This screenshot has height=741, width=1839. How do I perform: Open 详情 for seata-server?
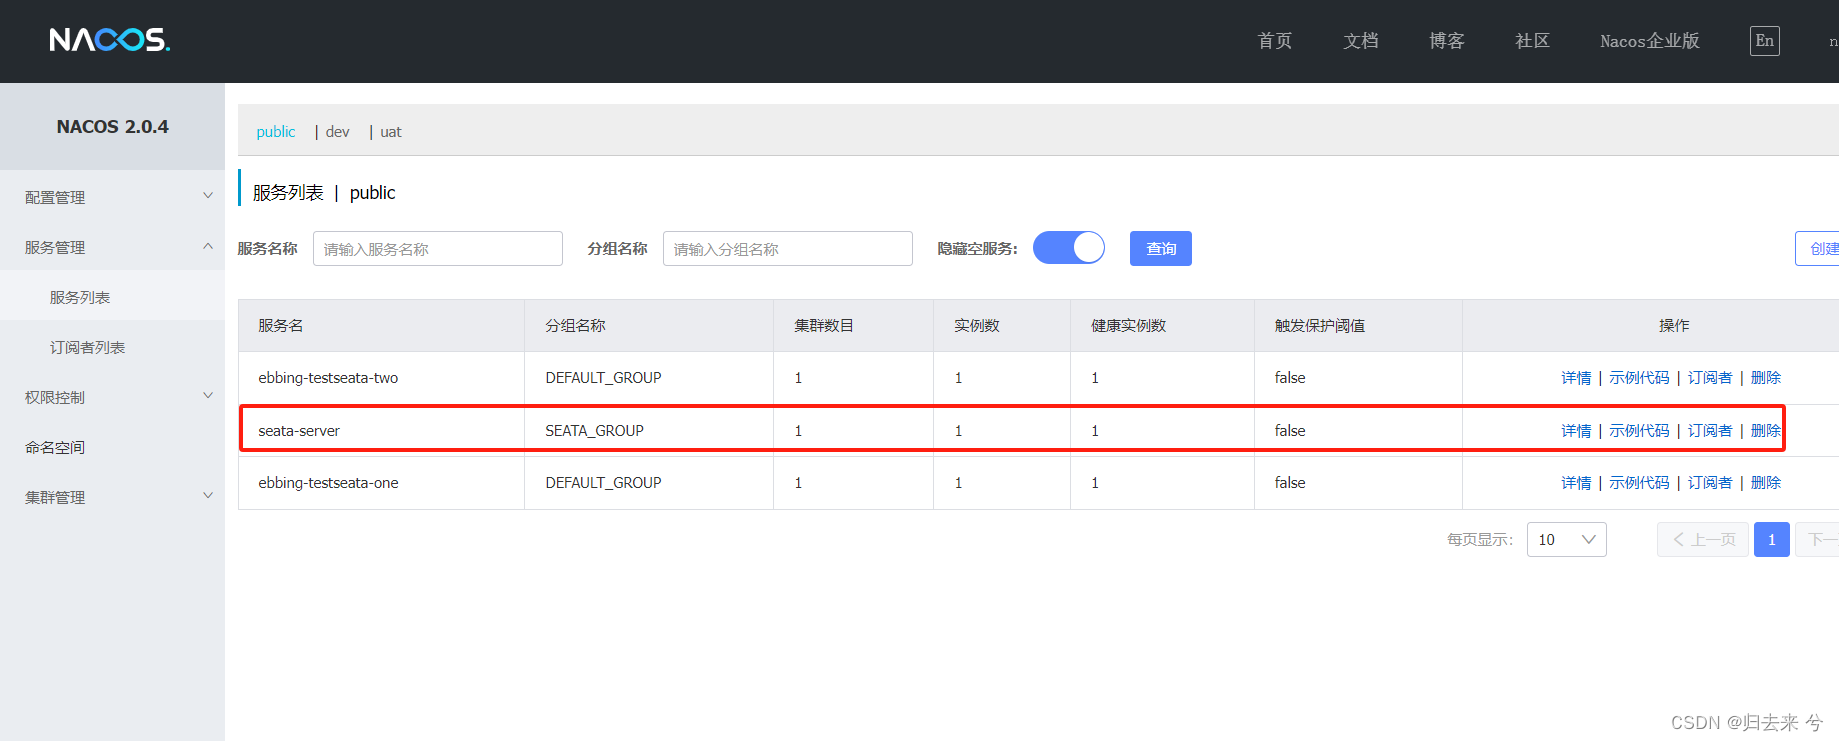(1576, 431)
